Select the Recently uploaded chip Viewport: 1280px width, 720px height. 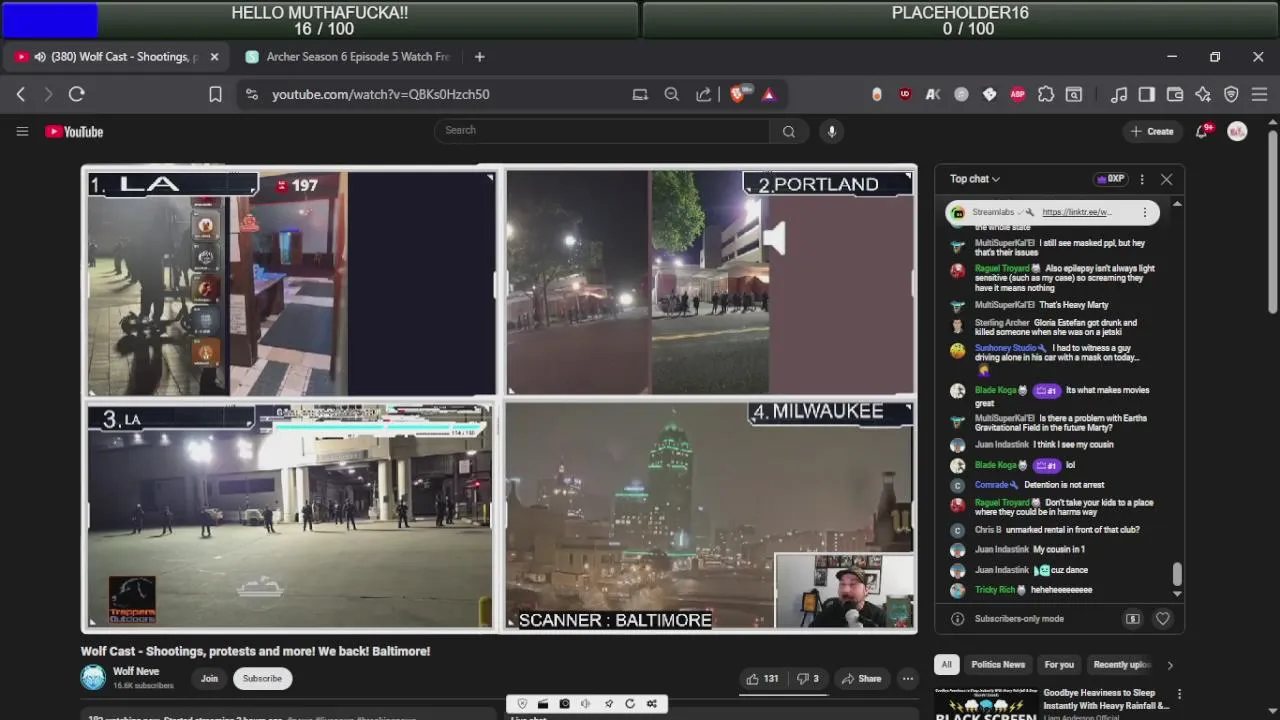coord(1121,665)
